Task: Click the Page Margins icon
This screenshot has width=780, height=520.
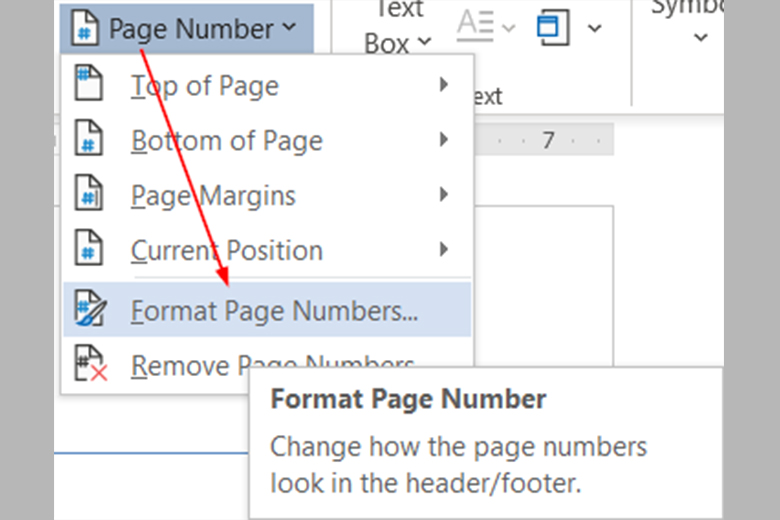Action: 89,193
